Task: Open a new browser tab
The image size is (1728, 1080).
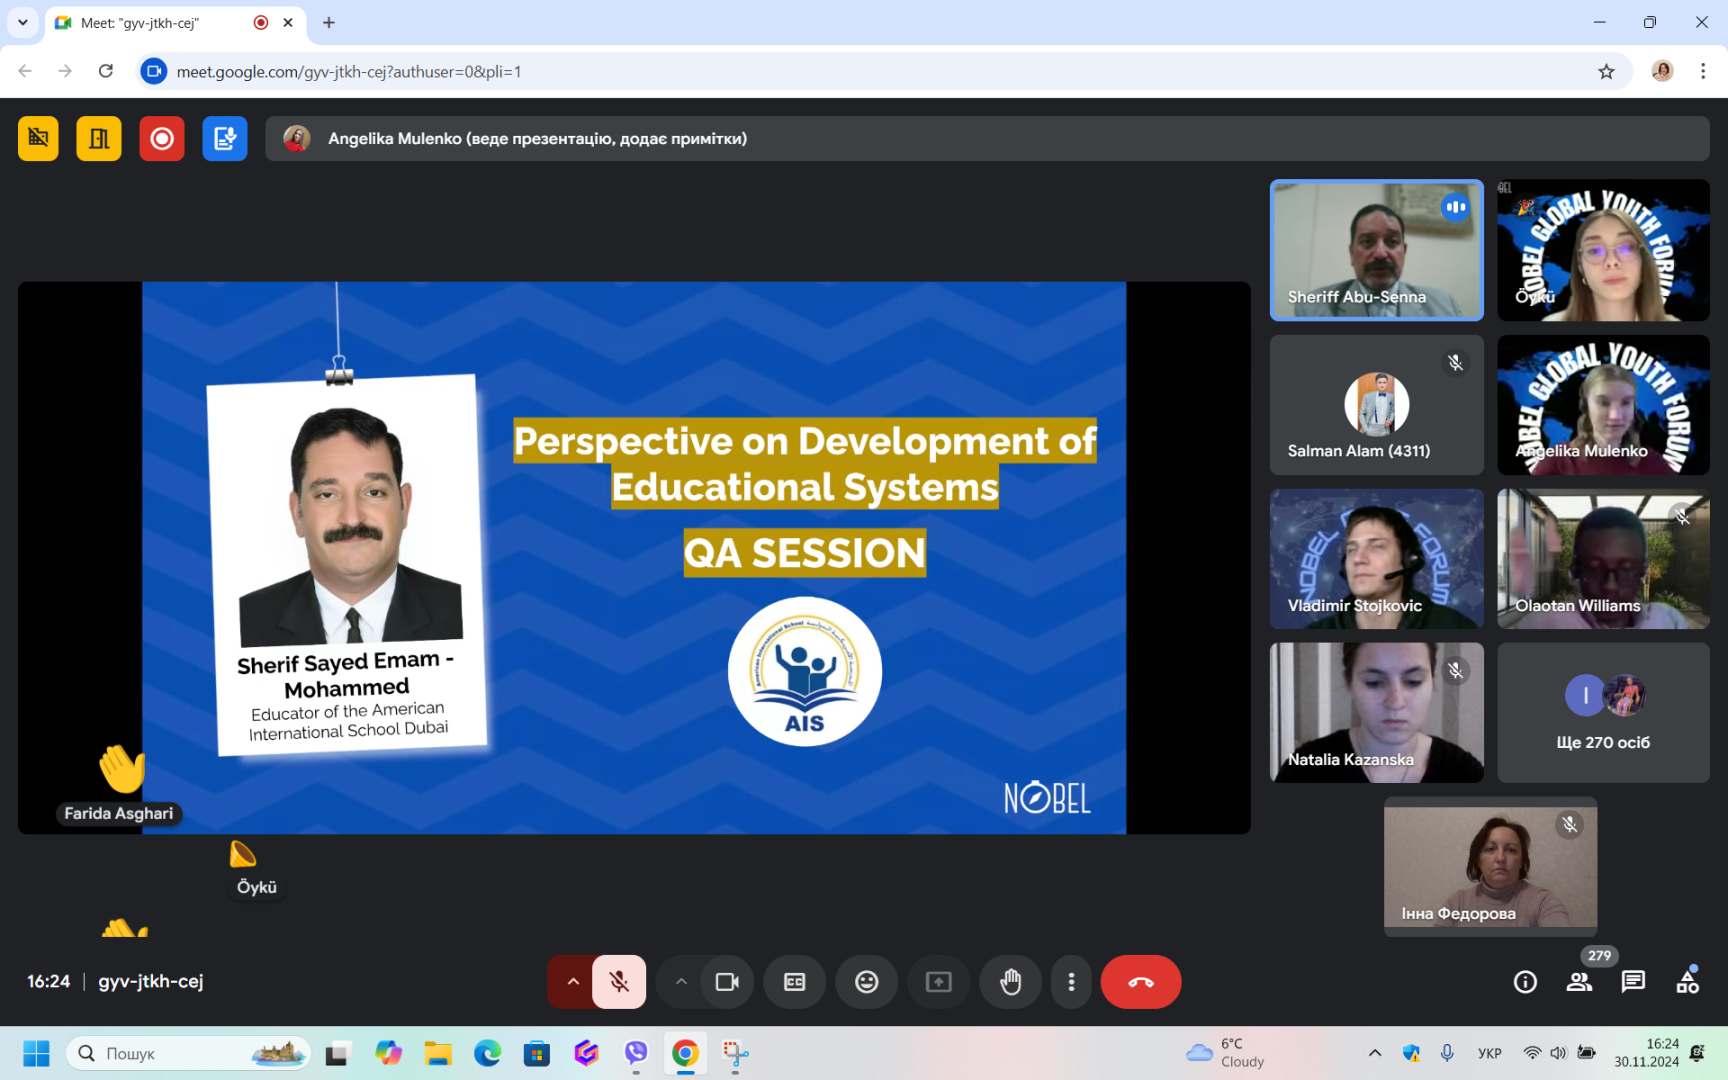Action: pyautogui.click(x=329, y=23)
